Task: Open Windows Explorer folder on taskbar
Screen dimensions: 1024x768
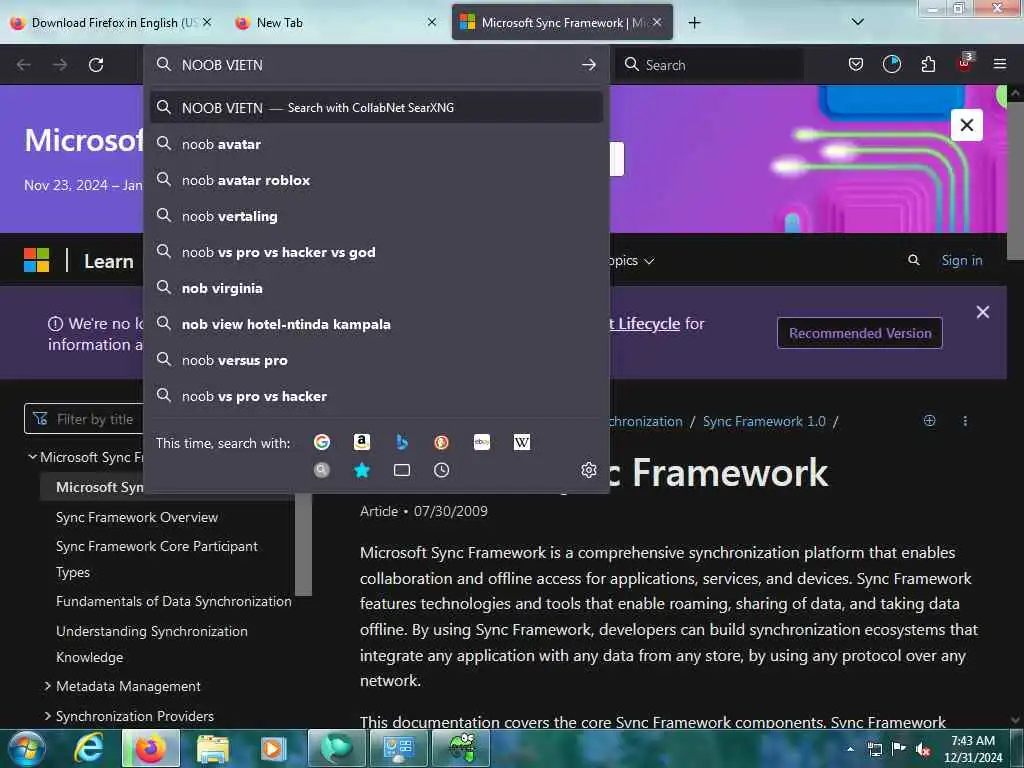Action: click(212, 748)
